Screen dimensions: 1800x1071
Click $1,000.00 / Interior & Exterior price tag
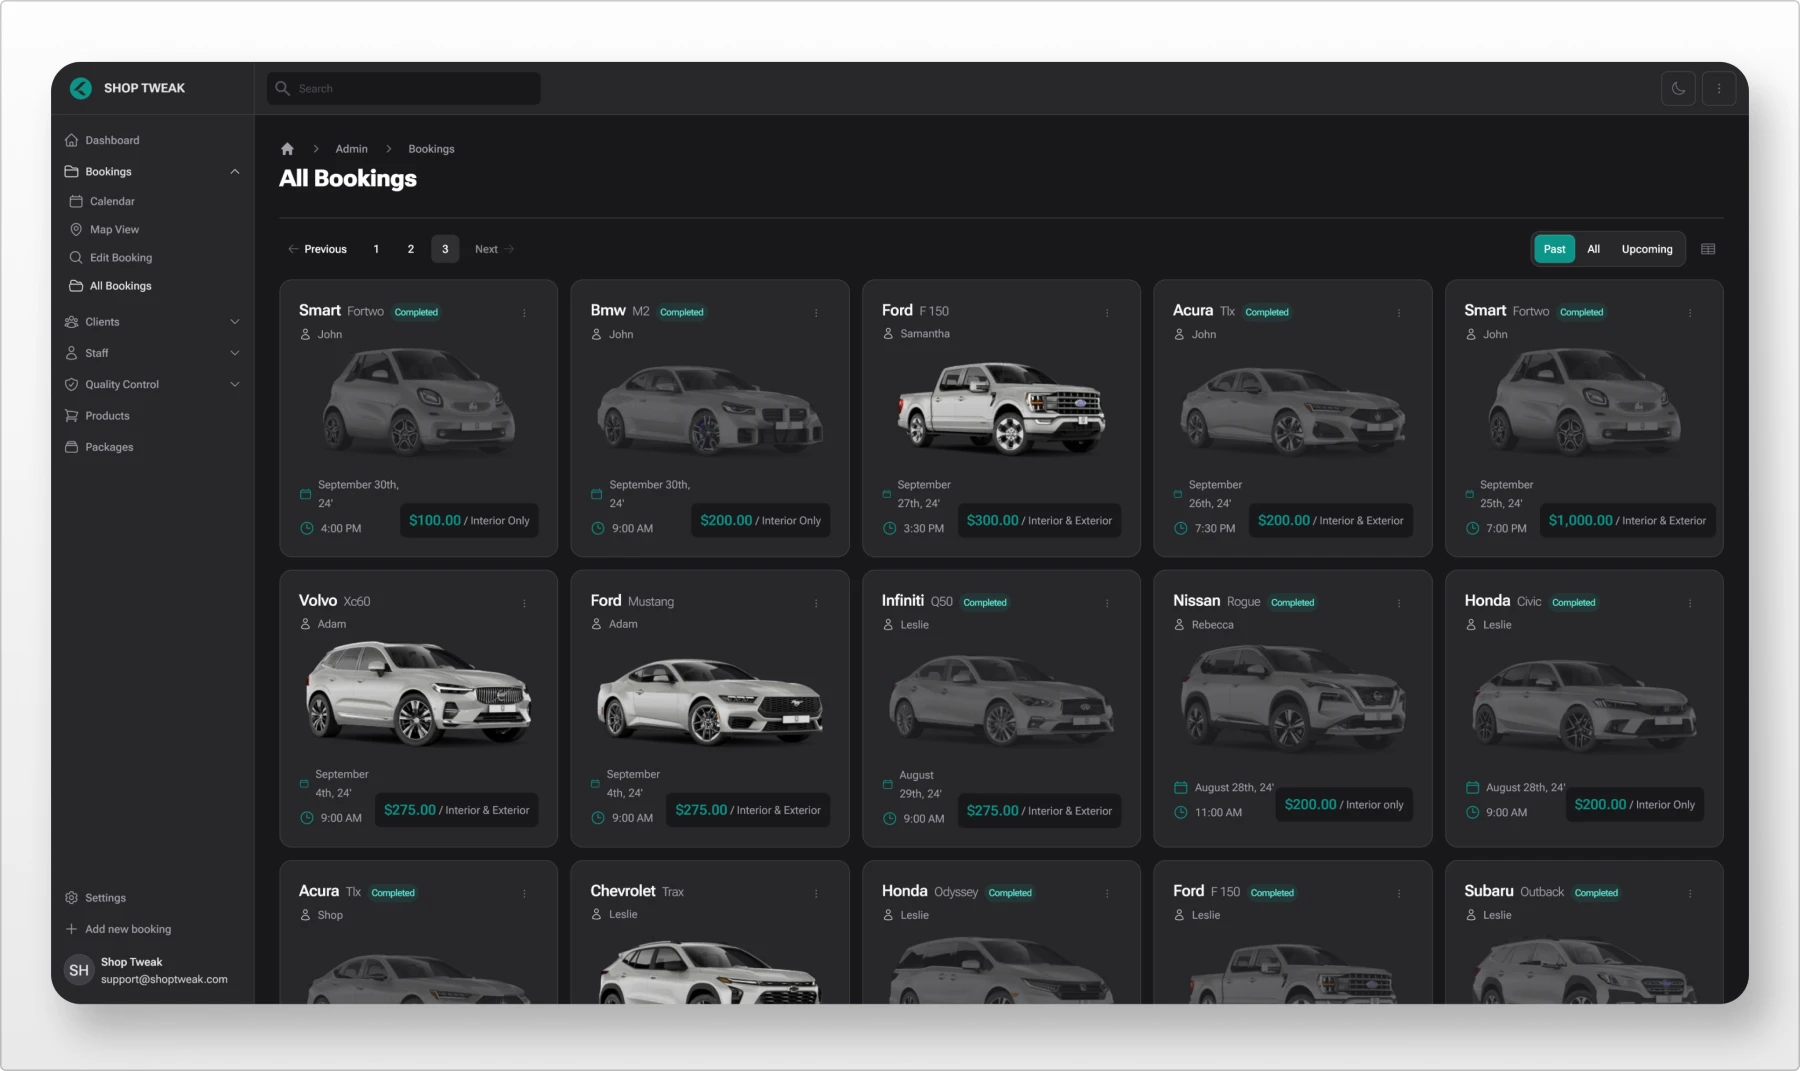pos(1627,520)
